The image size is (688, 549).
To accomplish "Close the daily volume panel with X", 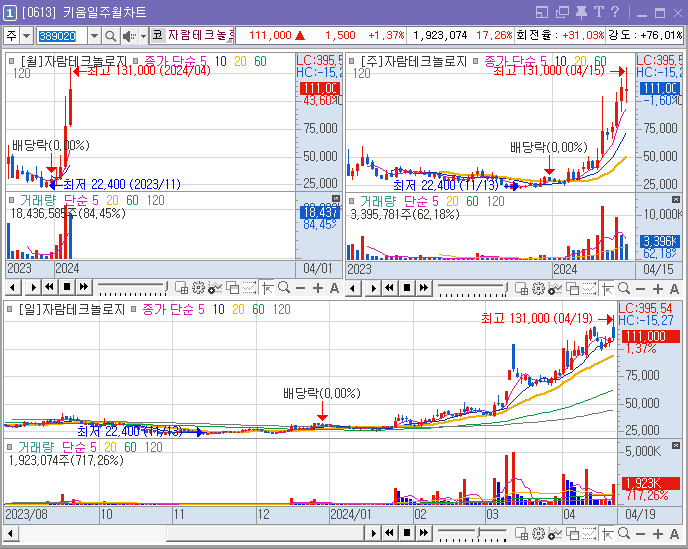I will coord(676,446).
